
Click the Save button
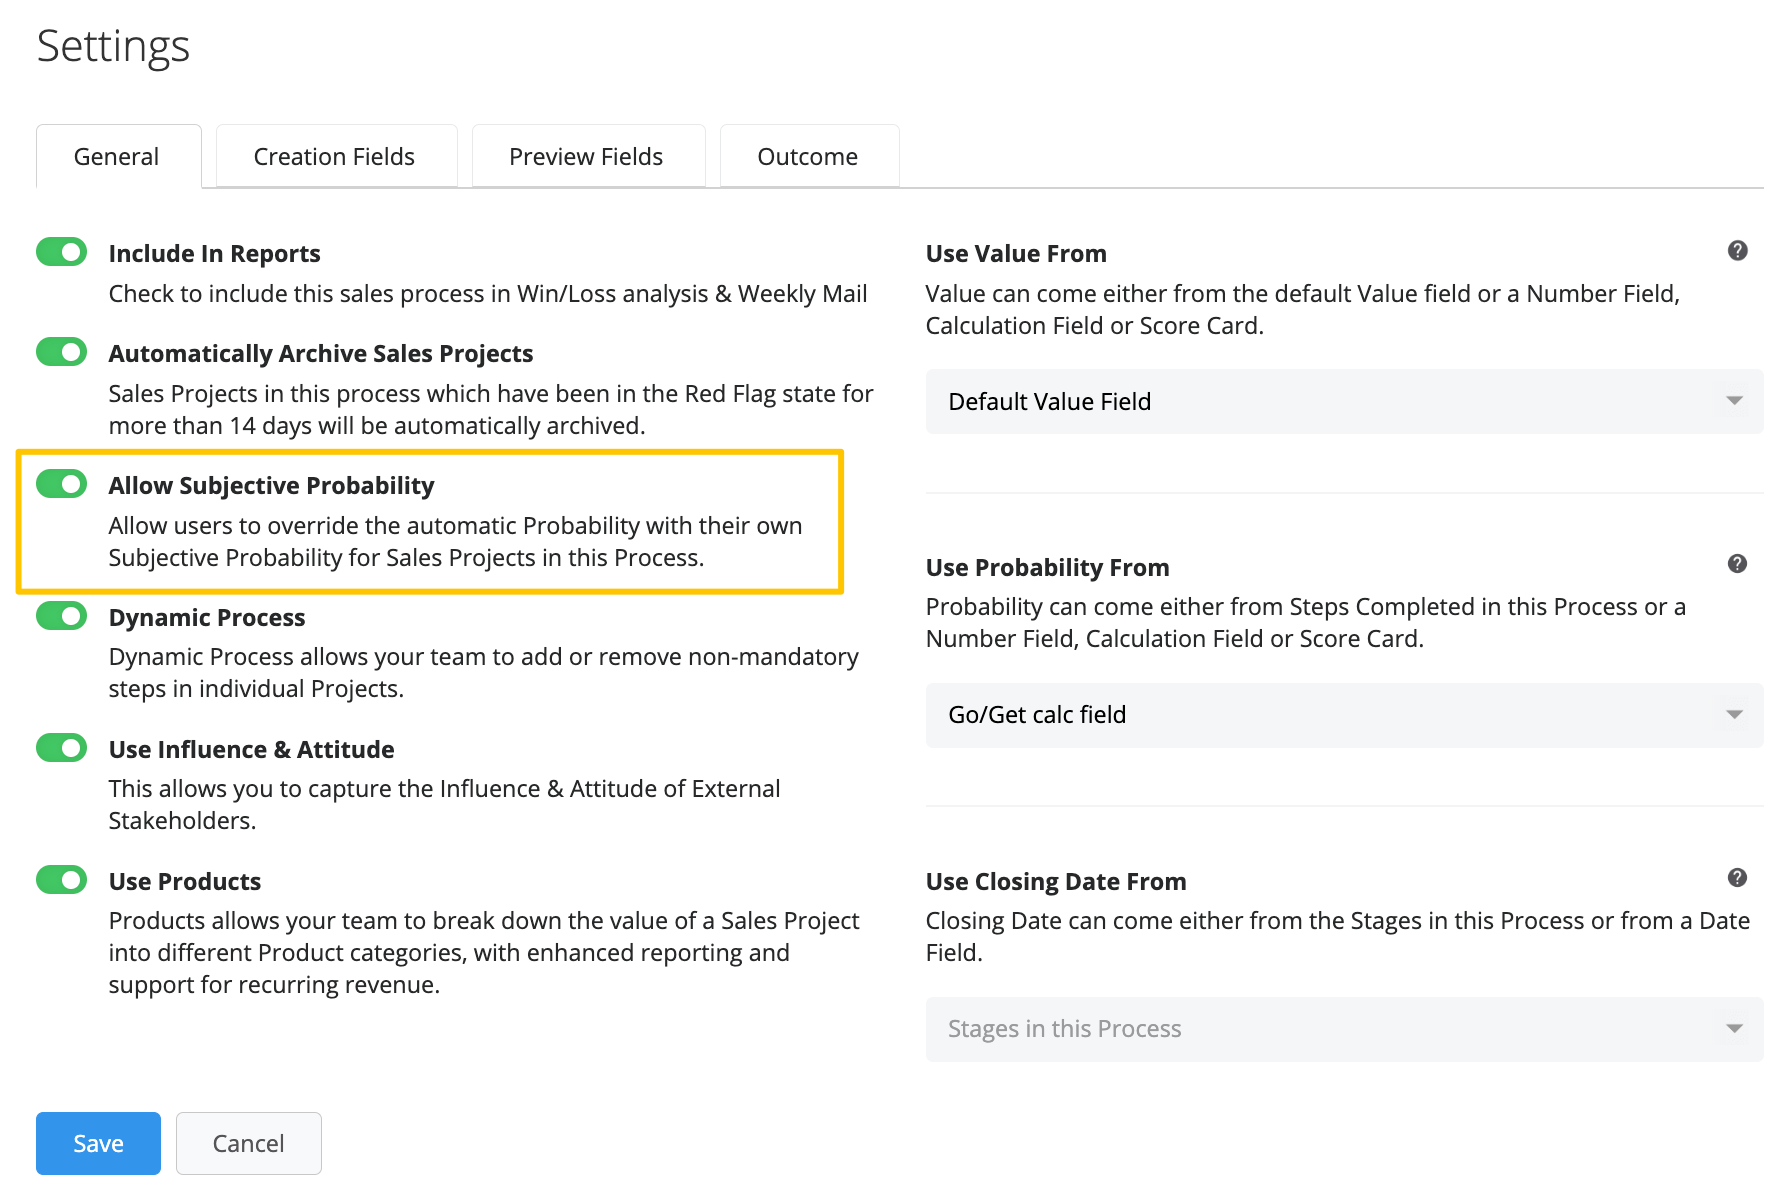coord(98,1143)
